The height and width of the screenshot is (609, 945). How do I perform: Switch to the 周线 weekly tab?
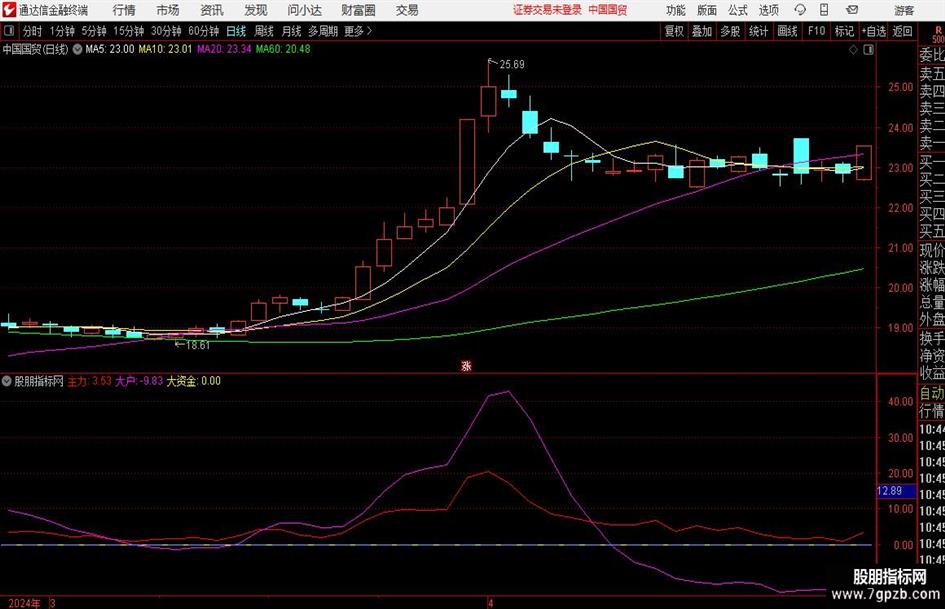tap(264, 31)
